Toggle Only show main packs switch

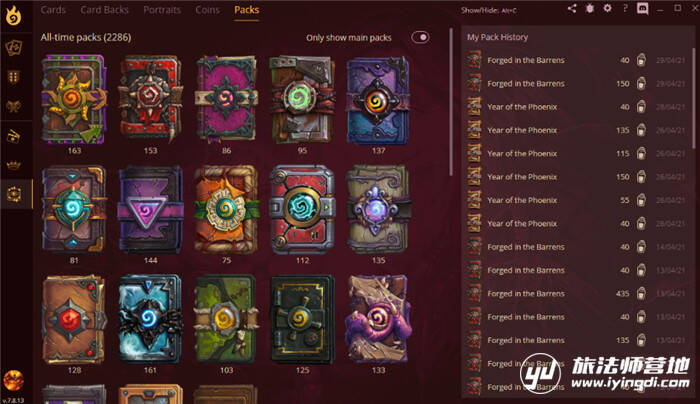coord(420,37)
